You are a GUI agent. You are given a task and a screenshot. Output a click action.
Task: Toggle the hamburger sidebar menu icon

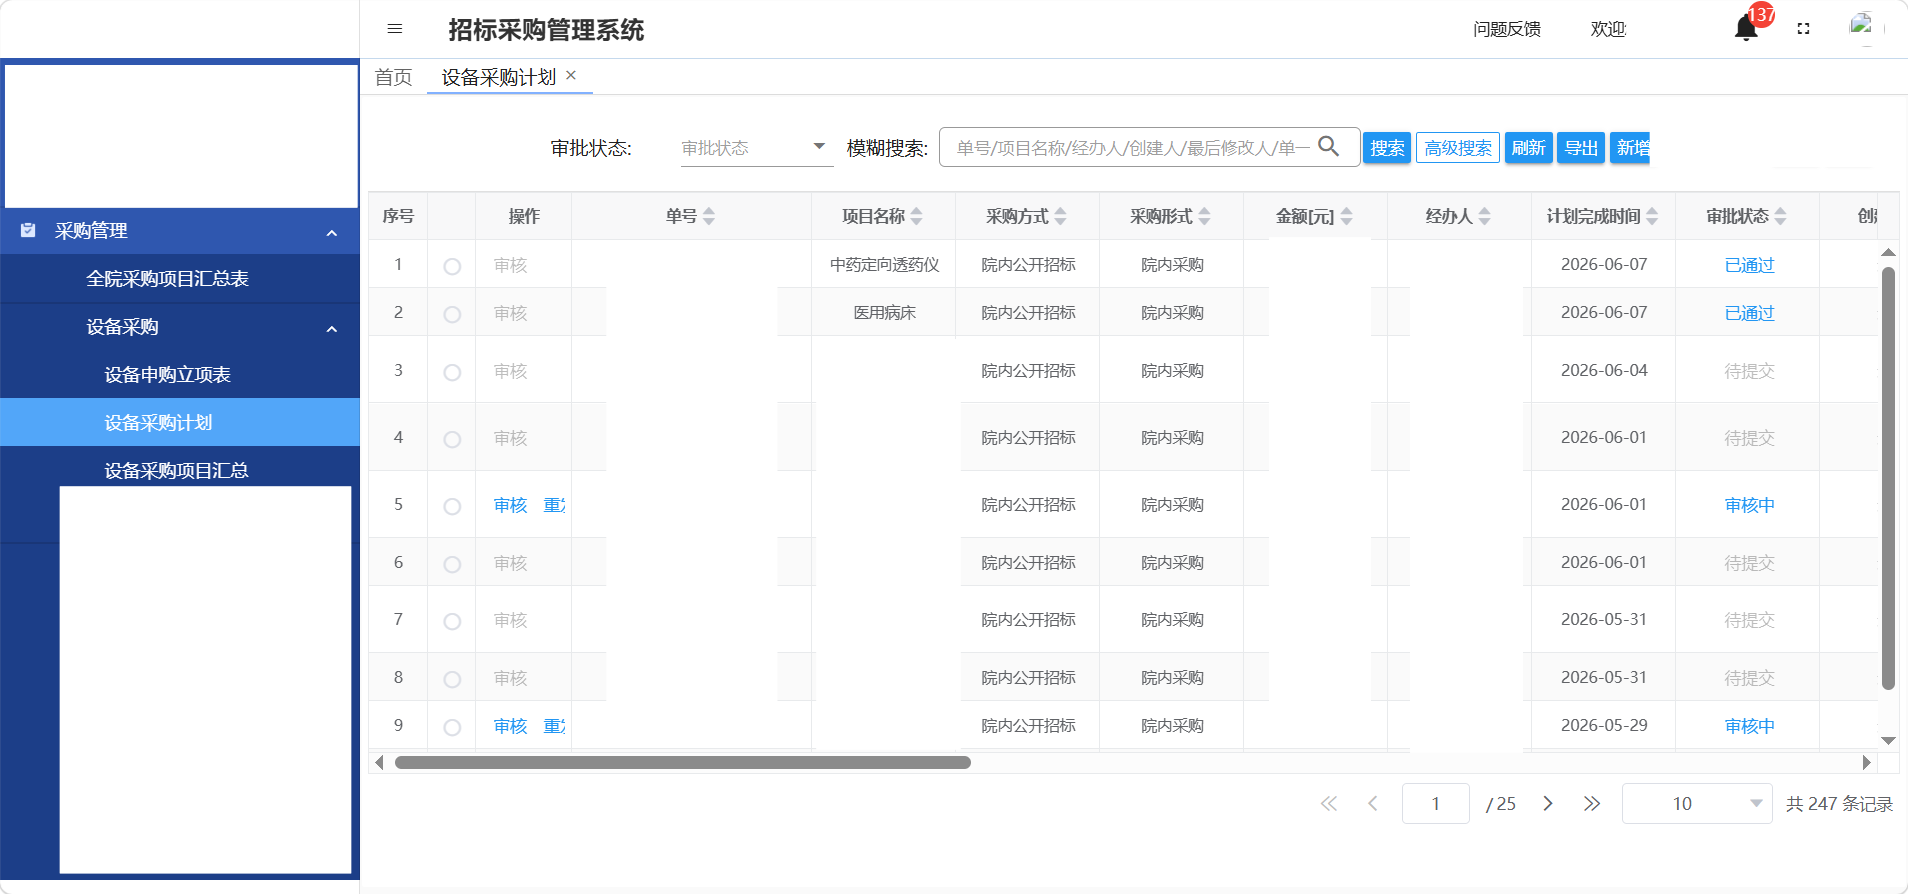coord(395,29)
